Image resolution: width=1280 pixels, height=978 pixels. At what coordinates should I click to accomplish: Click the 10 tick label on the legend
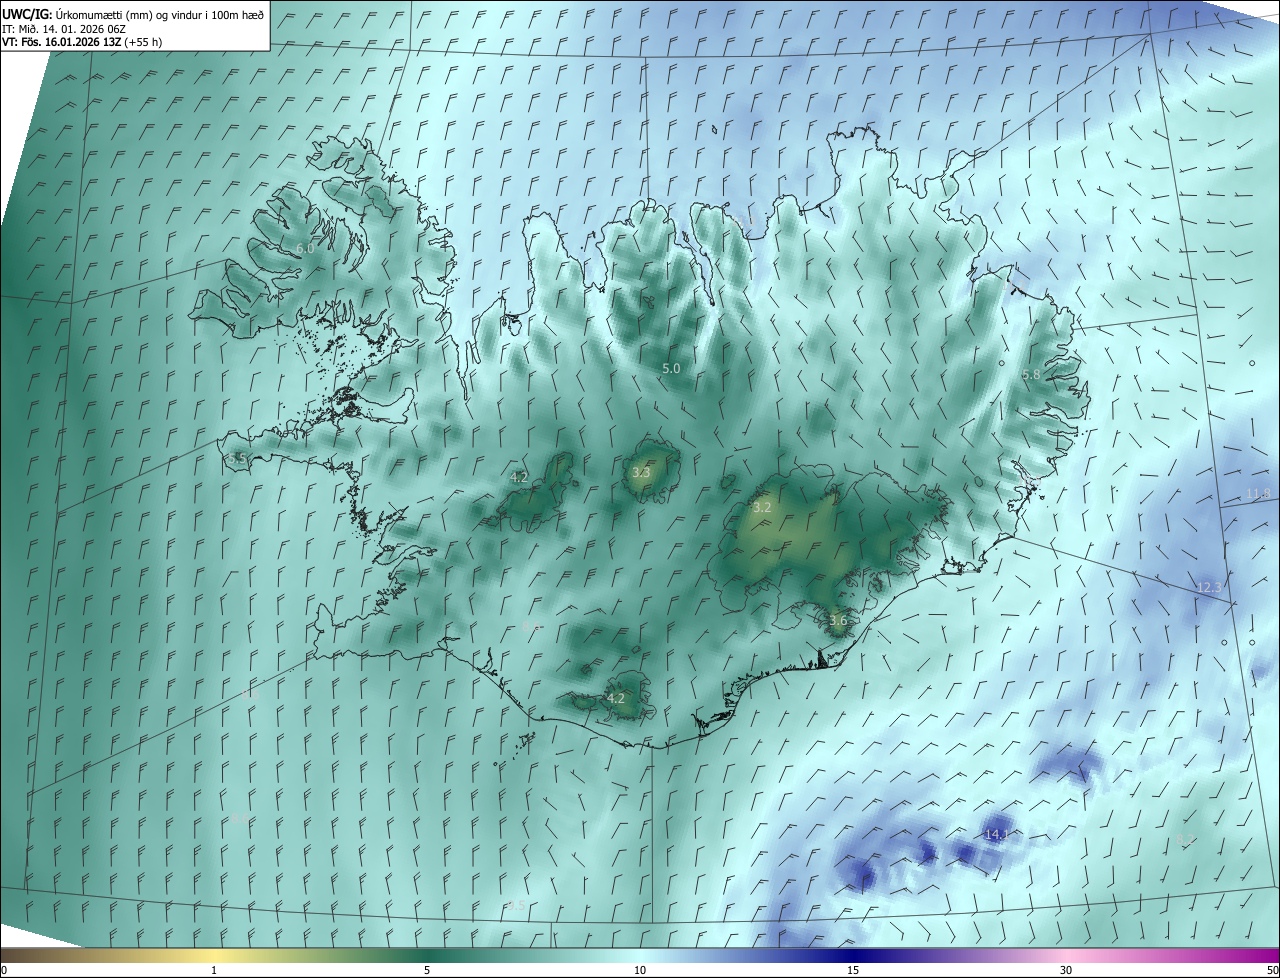pyautogui.click(x=640, y=971)
